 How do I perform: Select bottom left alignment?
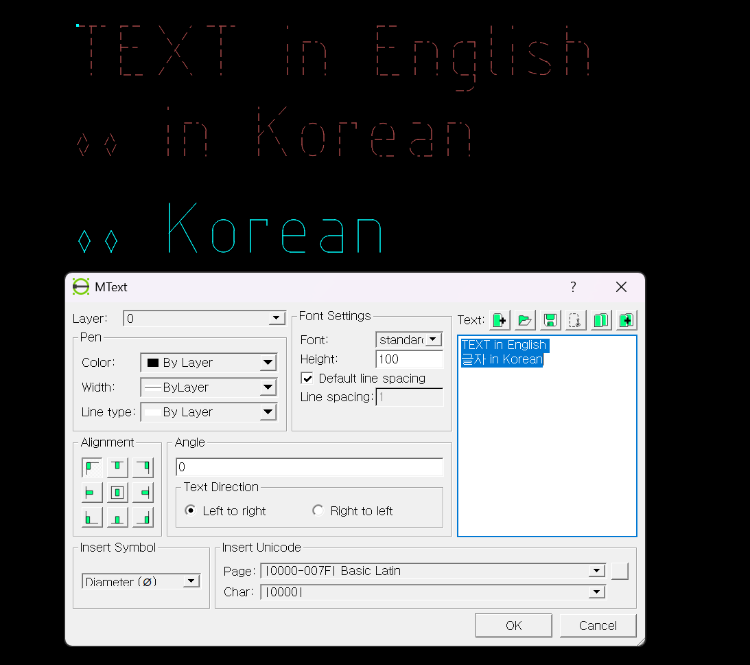[92, 517]
